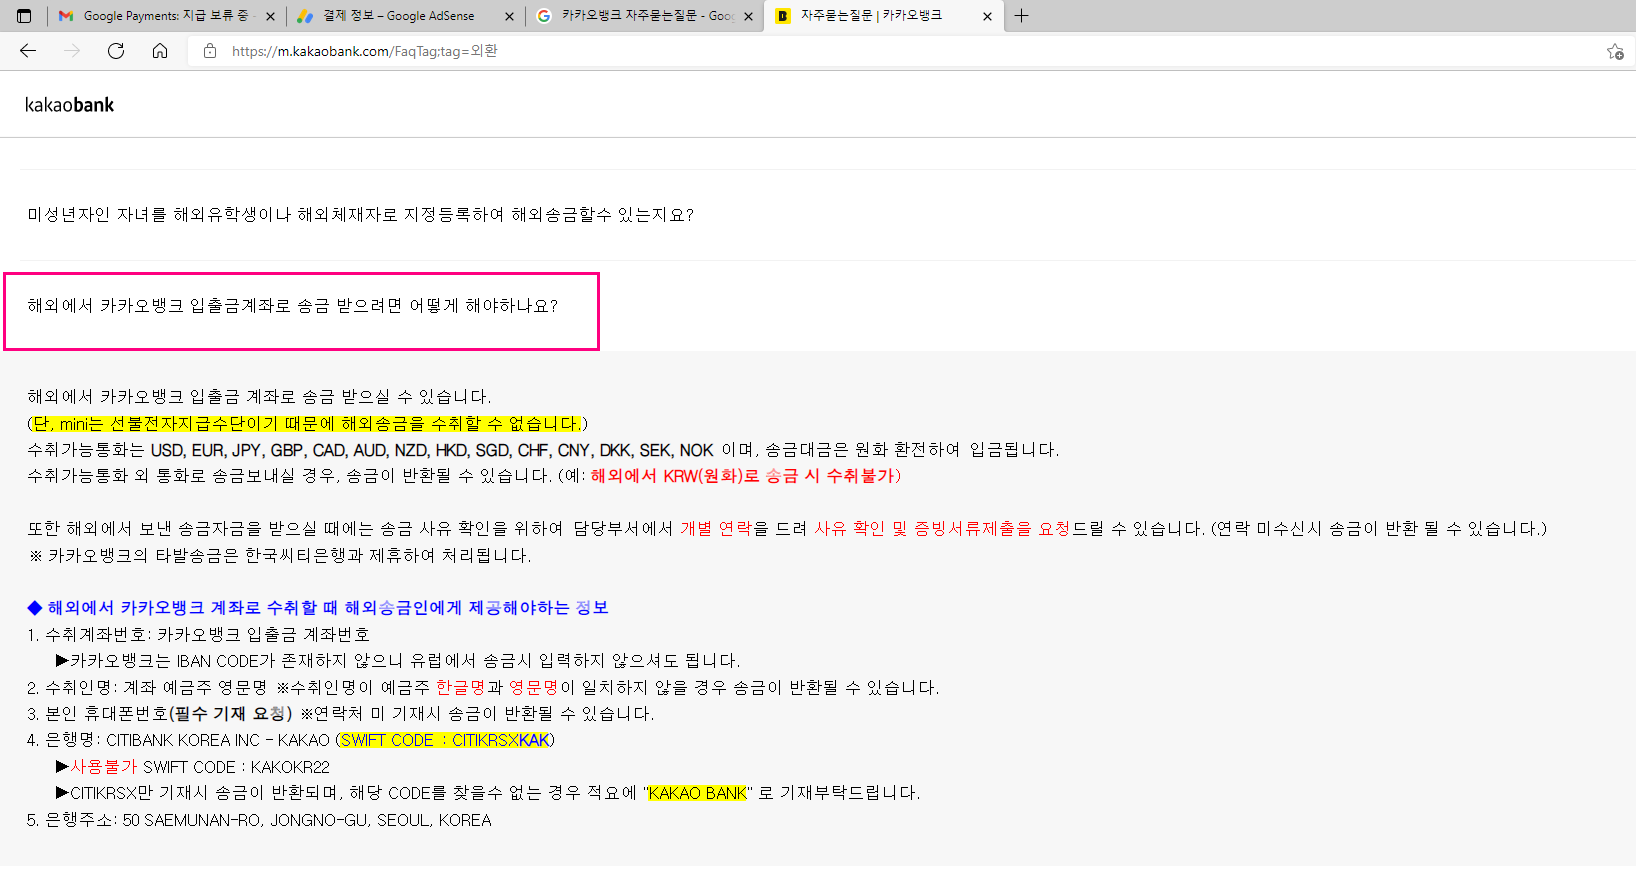Open a new browser tab
This screenshot has height=870, width=1636.
coord(1021,16)
